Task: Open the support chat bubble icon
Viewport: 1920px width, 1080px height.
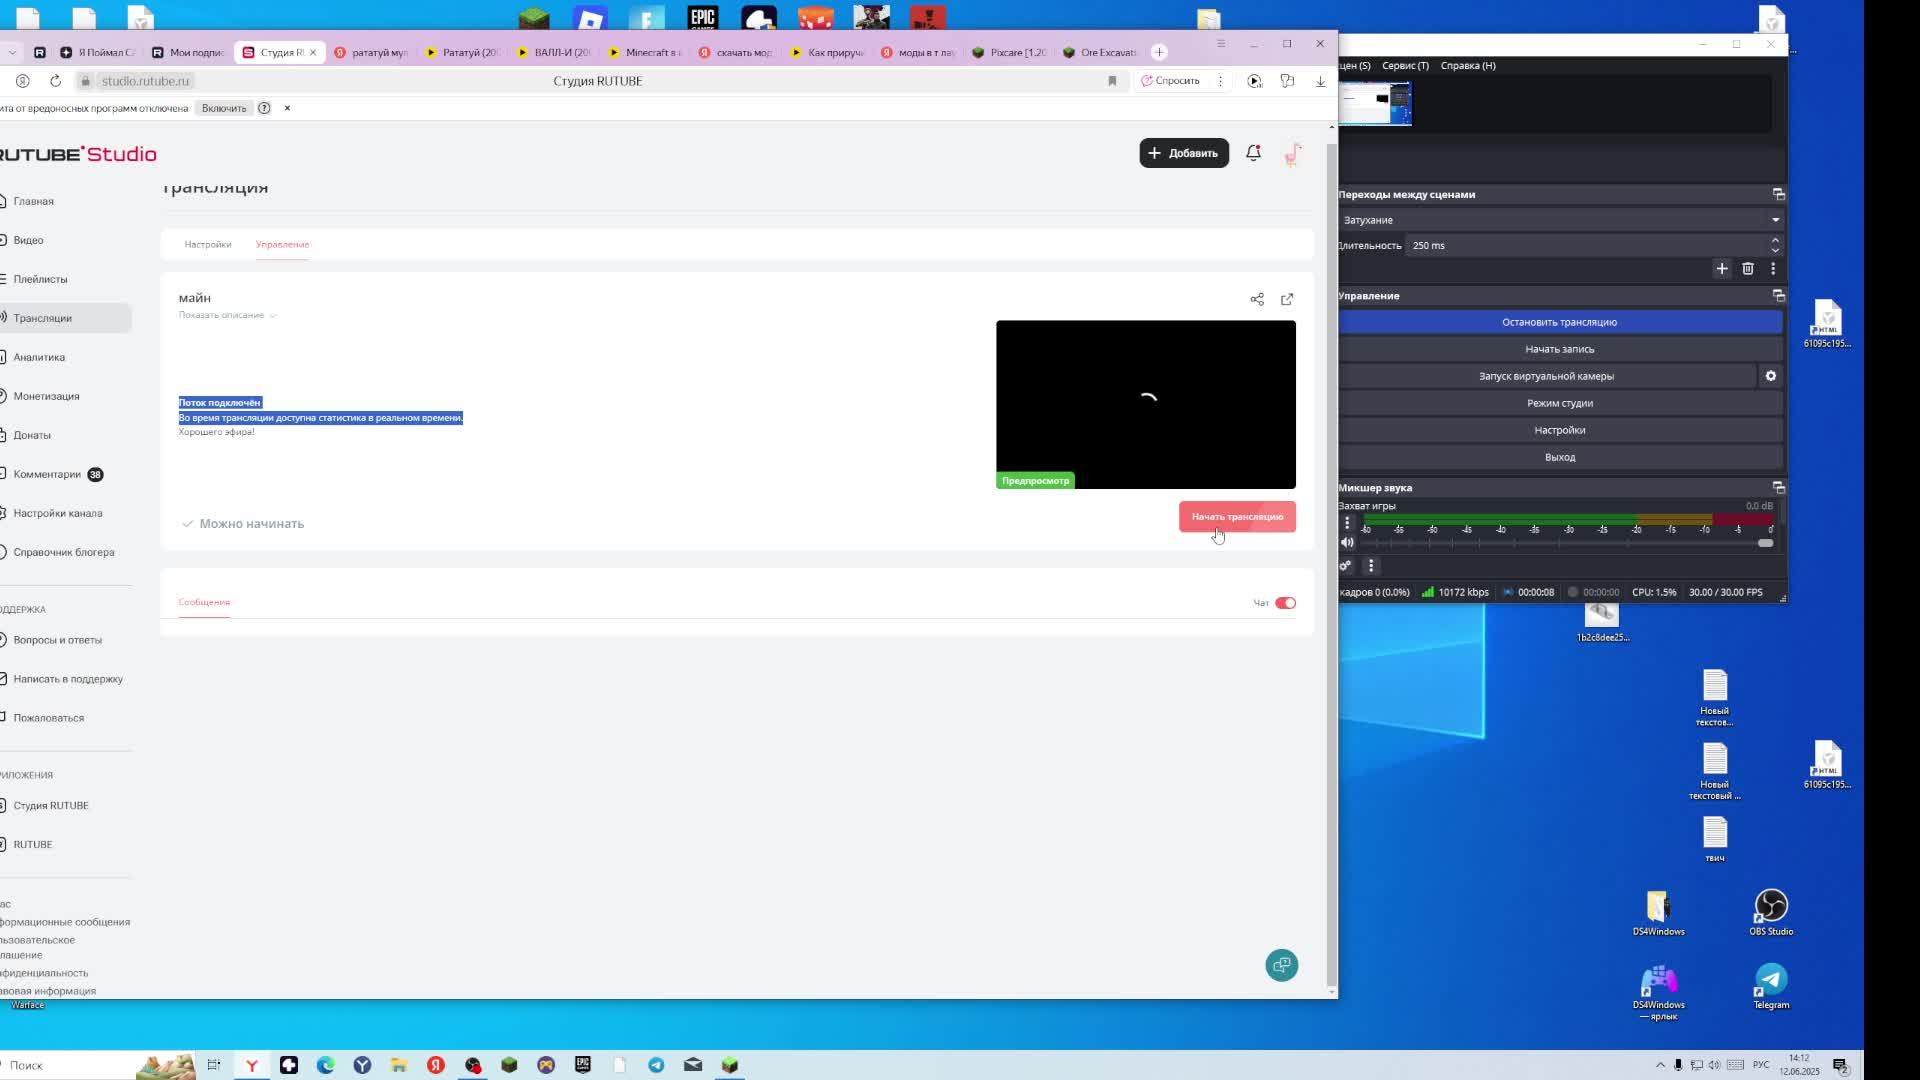Action: click(1281, 965)
